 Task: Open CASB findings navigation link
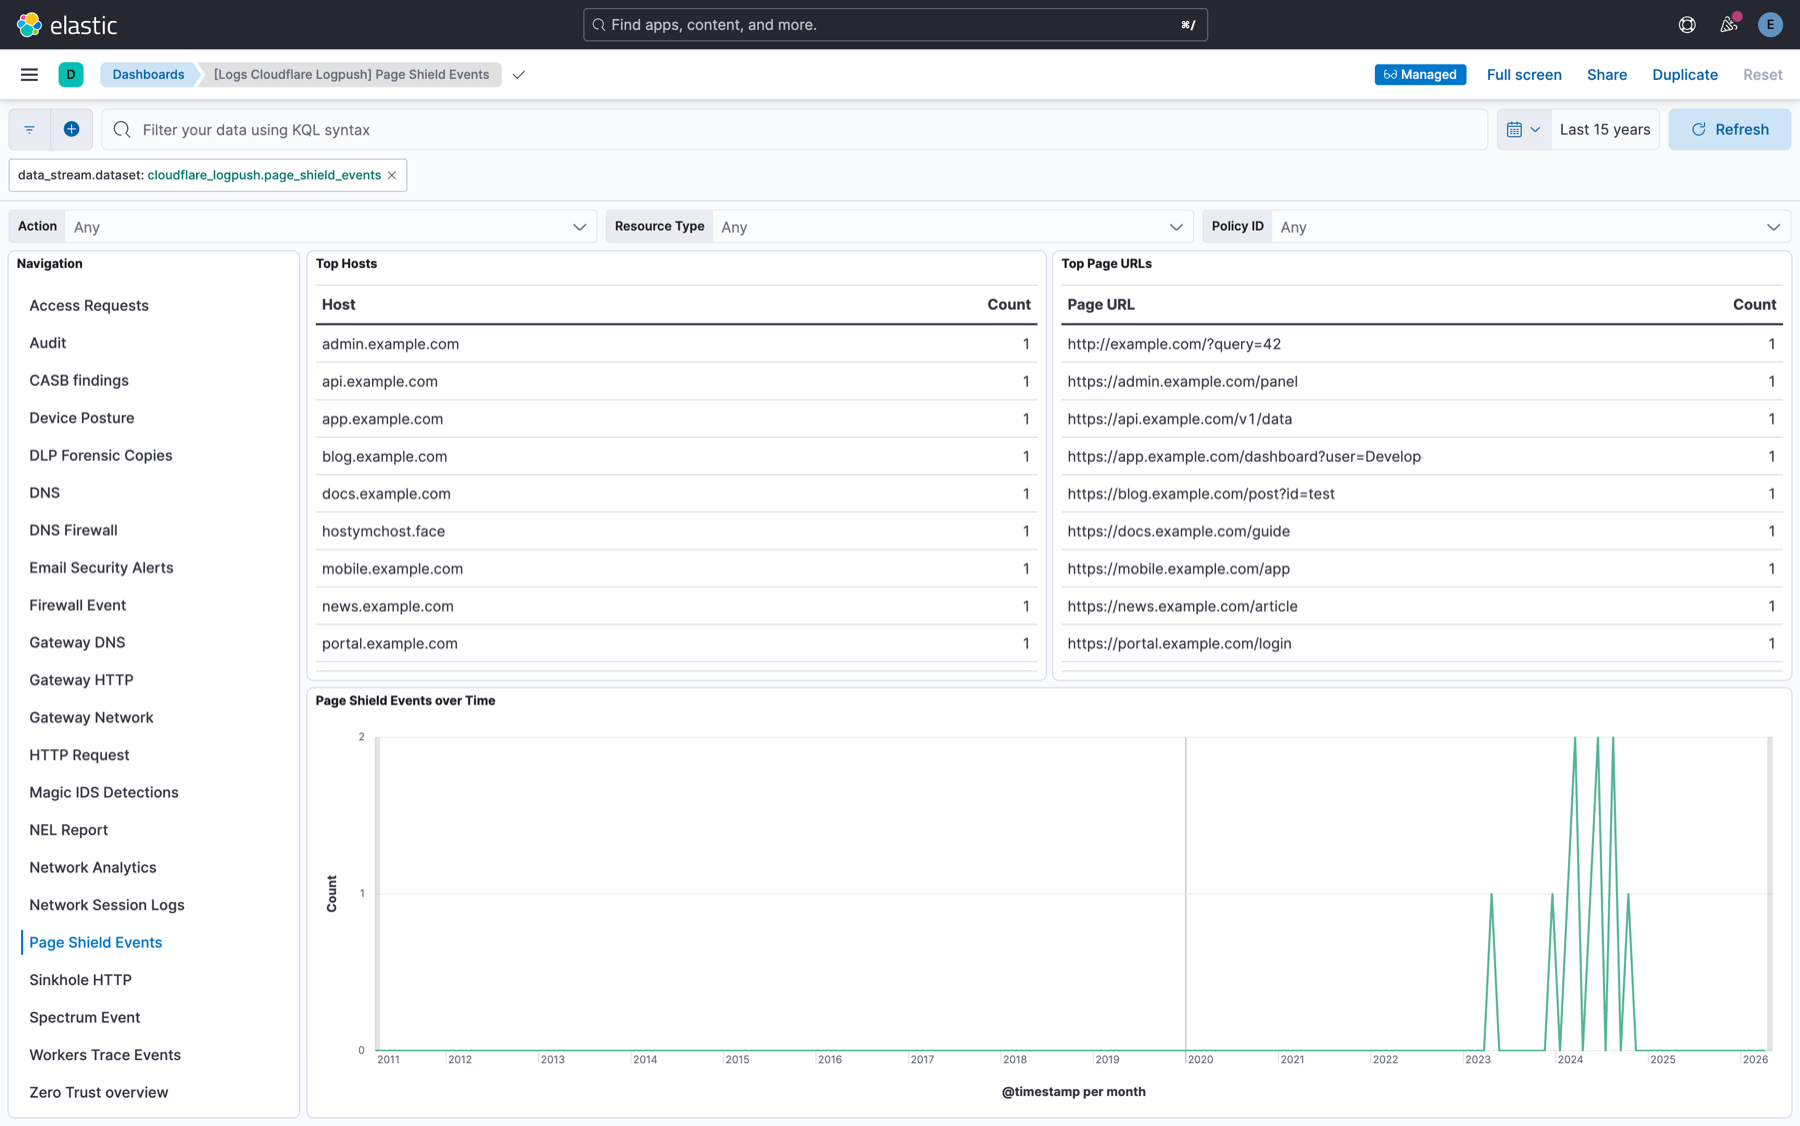click(x=79, y=381)
